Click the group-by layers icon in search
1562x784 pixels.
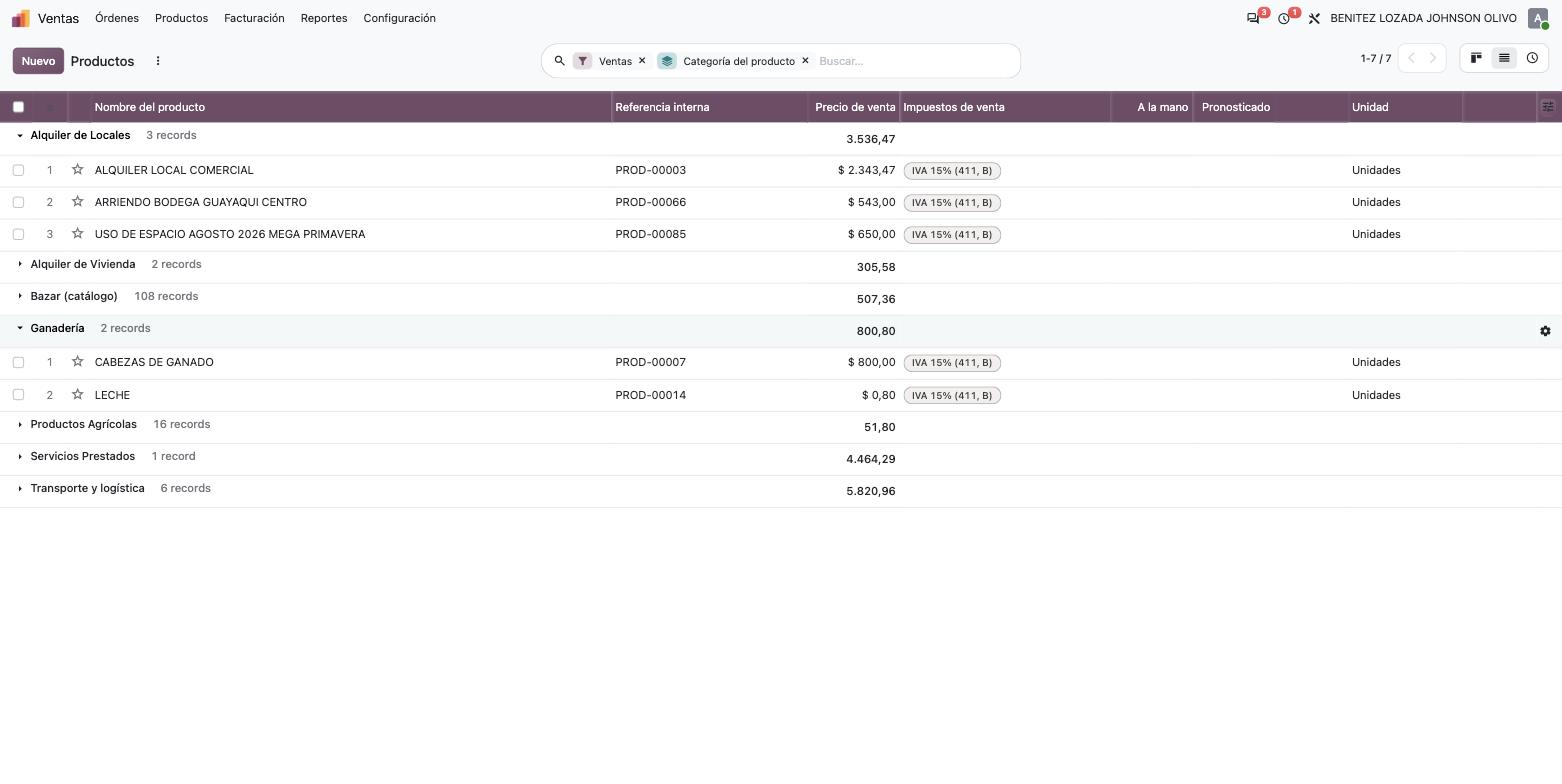(667, 61)
